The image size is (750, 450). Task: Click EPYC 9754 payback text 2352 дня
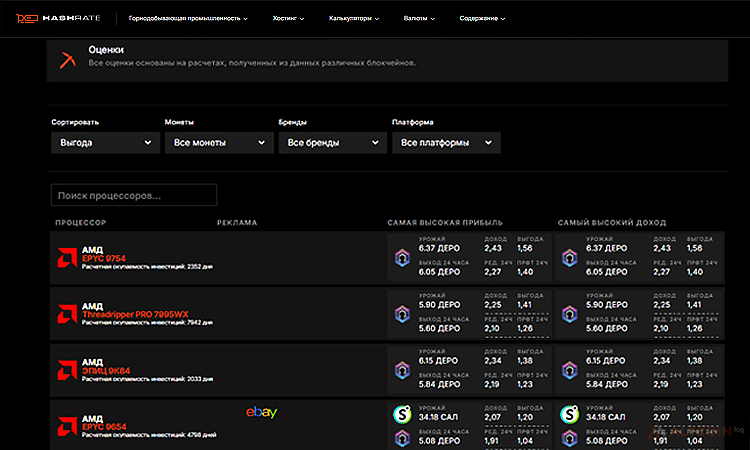click(147, 266)
